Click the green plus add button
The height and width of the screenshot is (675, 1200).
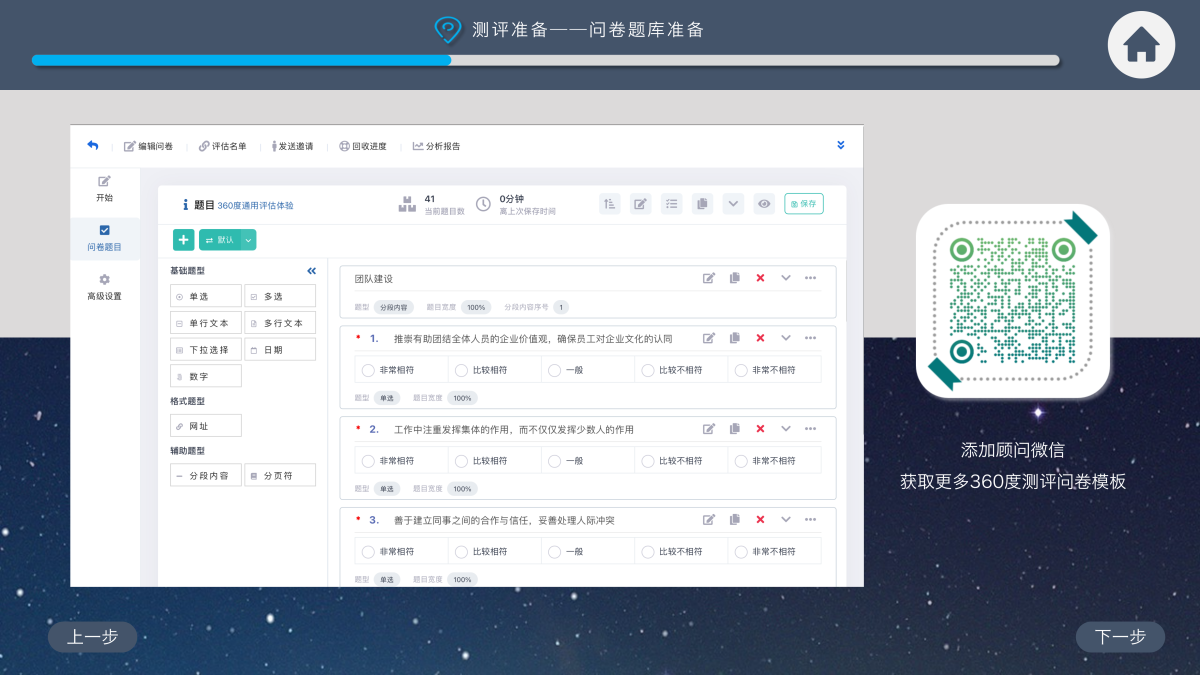tap(184, 240)
